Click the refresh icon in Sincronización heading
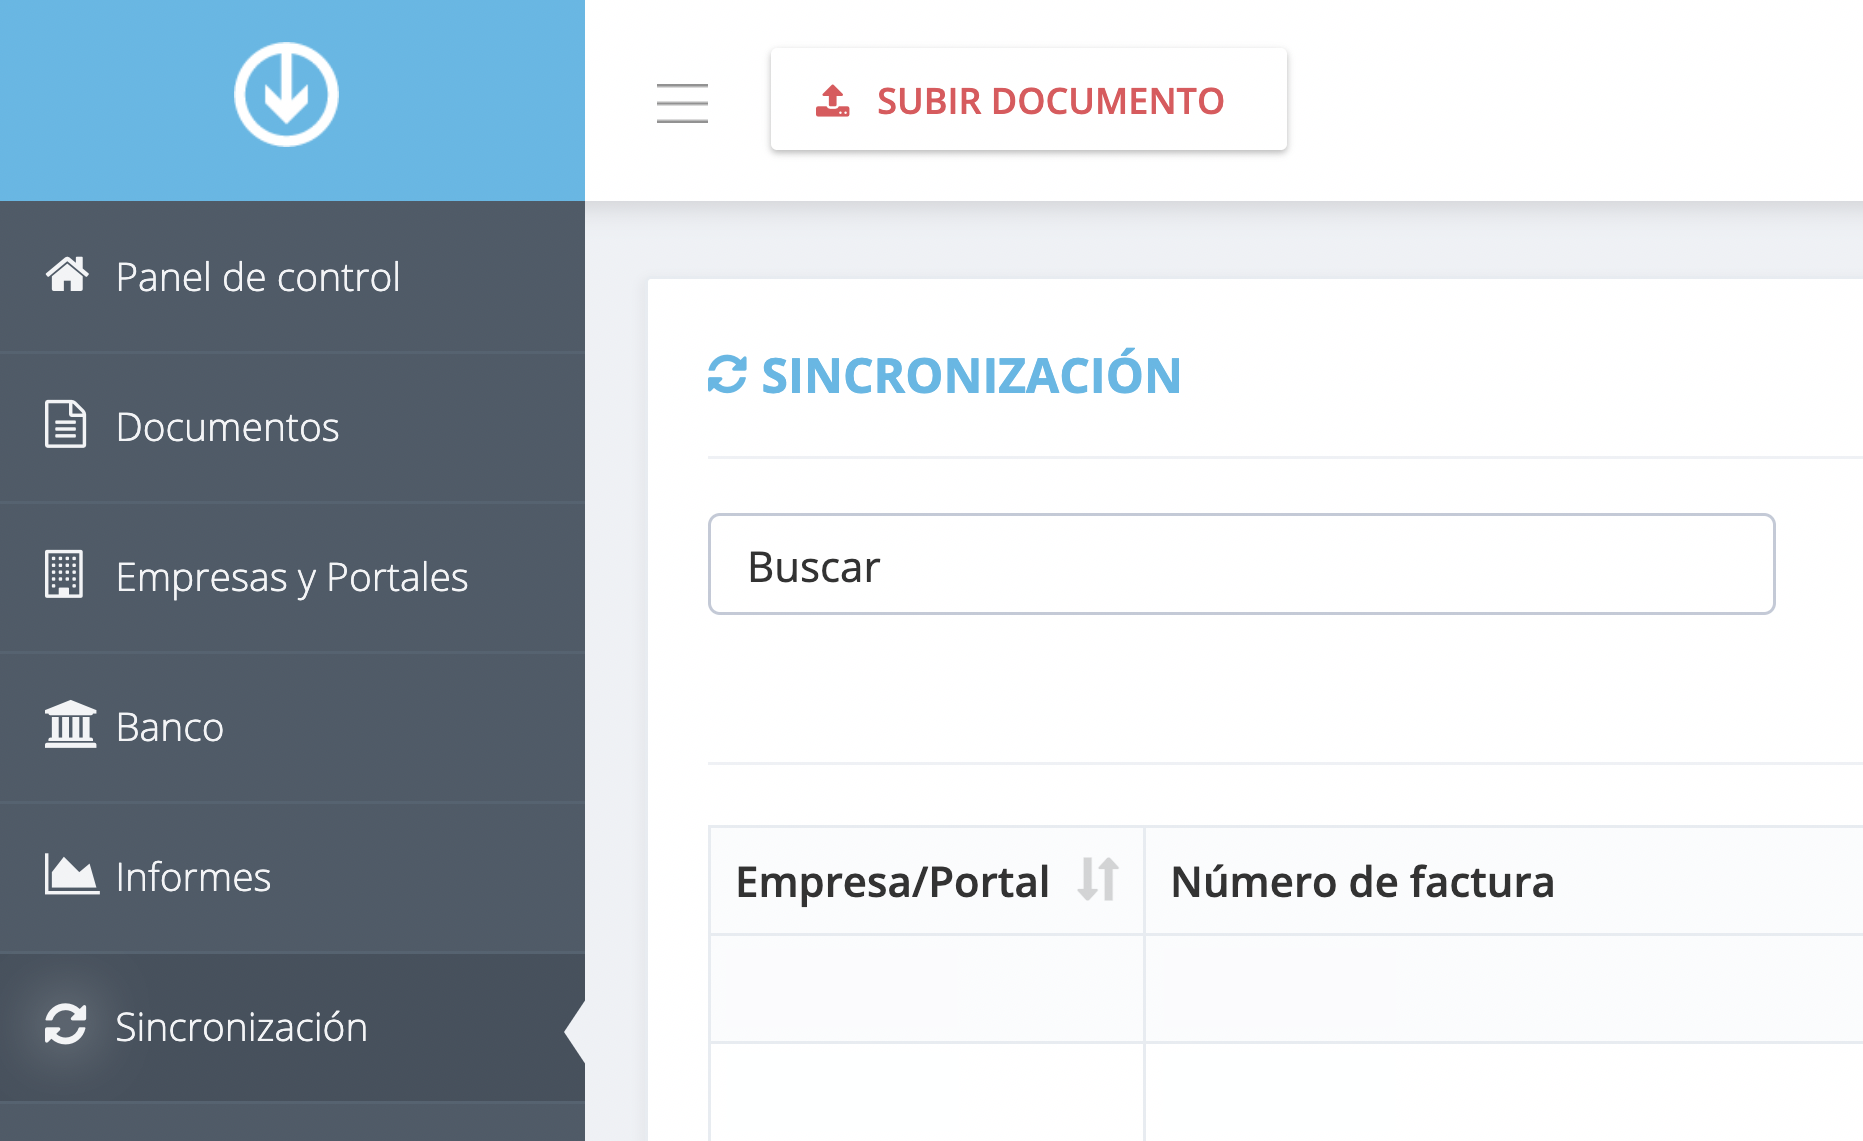 (x=727, y=375)
